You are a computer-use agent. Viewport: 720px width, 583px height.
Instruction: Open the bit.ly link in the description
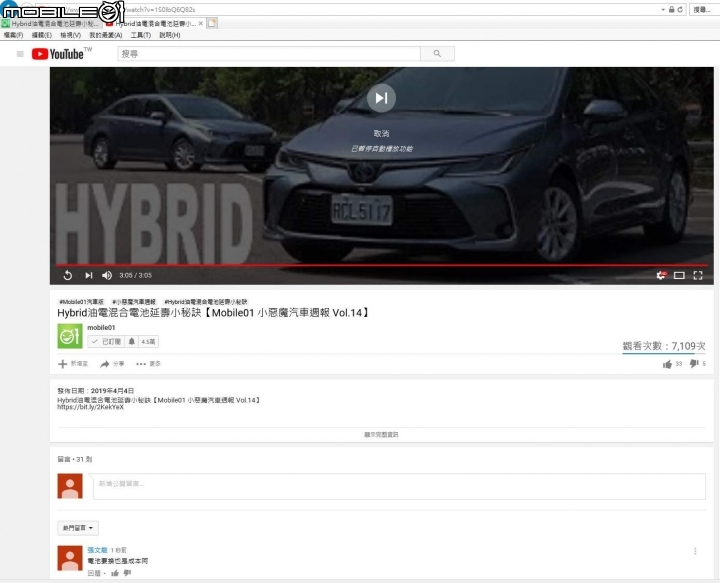(x=90, y=407)
